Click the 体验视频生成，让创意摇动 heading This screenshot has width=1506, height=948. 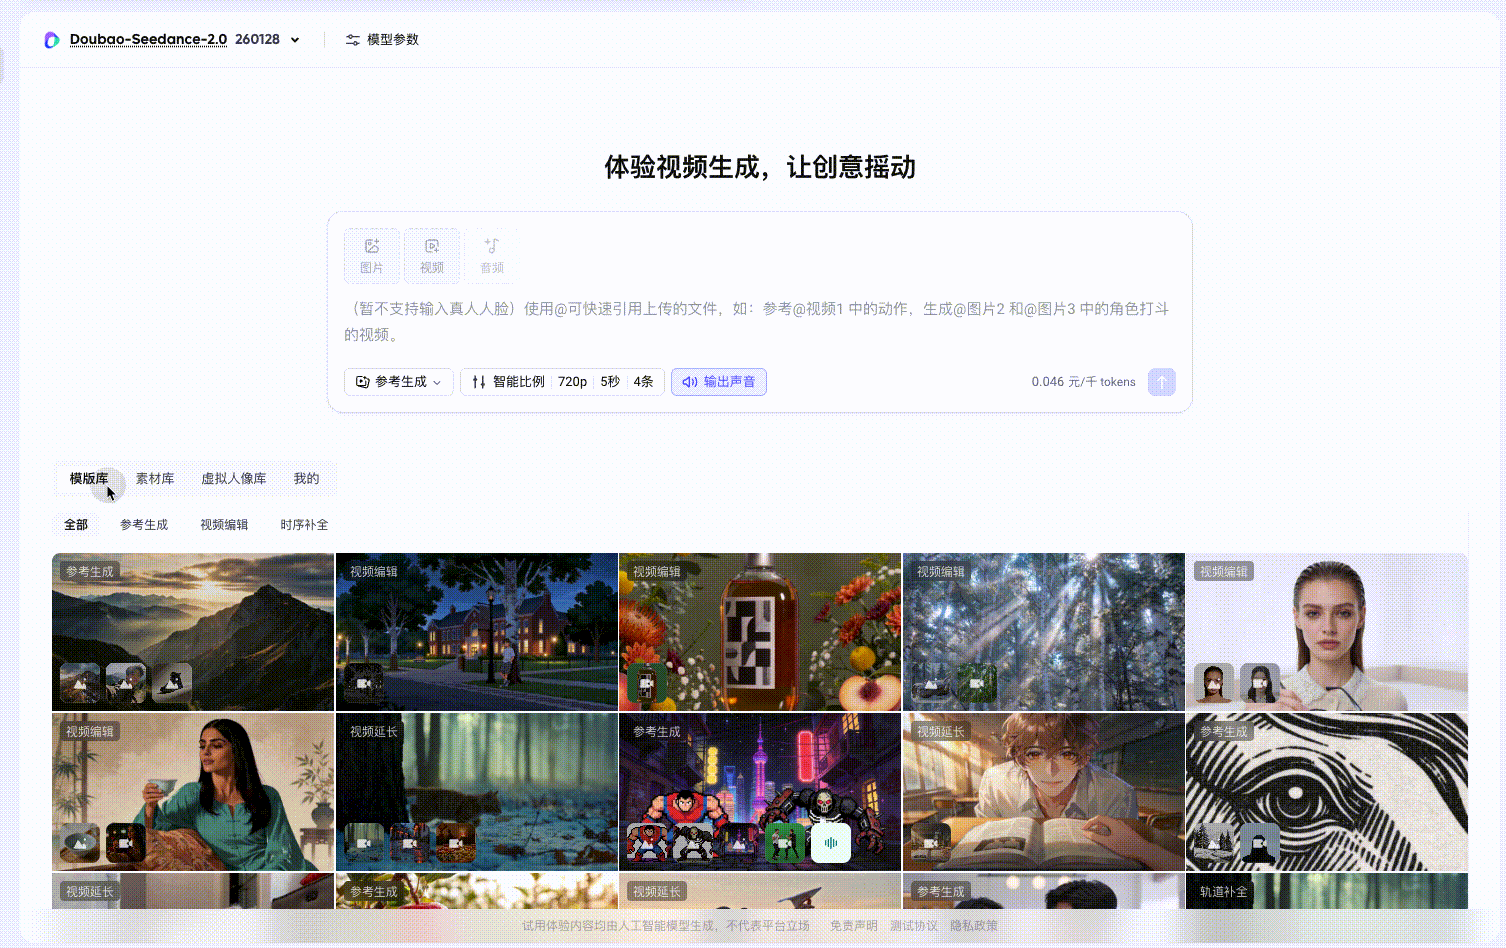(760, 167)
